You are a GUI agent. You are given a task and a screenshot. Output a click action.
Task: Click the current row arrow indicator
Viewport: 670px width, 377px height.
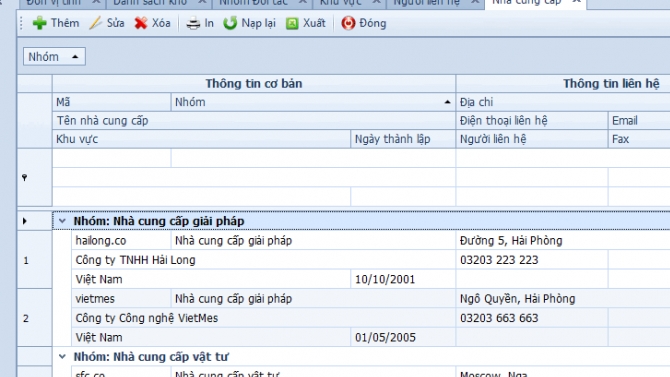[24, 221]
